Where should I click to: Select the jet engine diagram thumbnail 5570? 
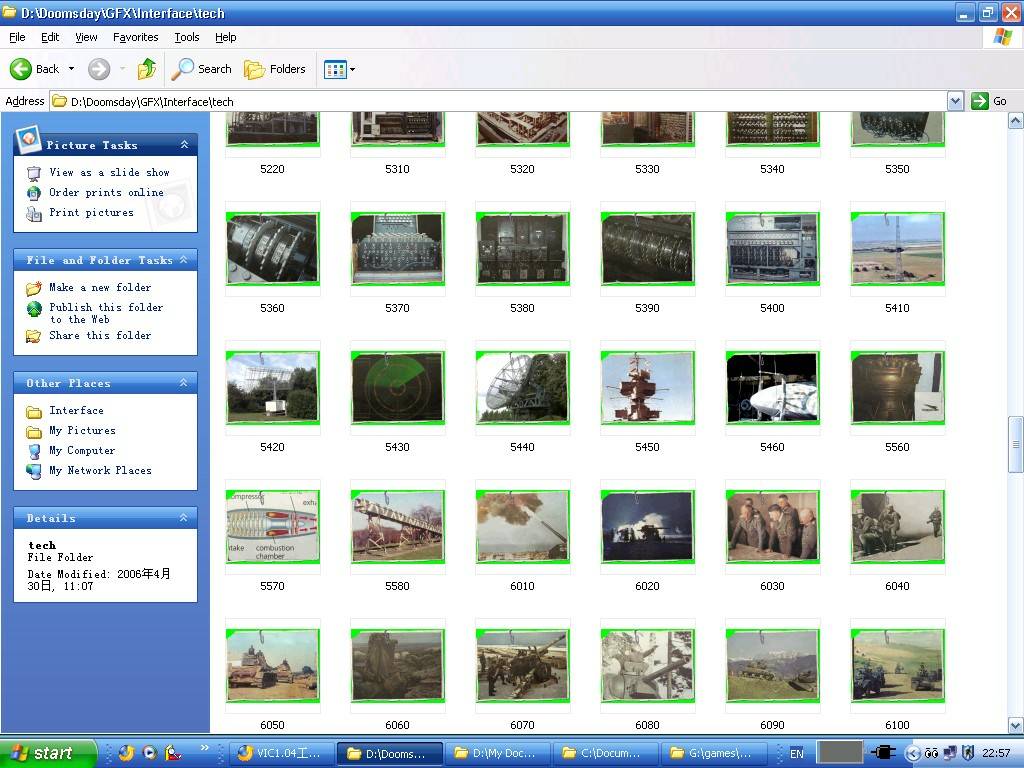coord(272,526)
